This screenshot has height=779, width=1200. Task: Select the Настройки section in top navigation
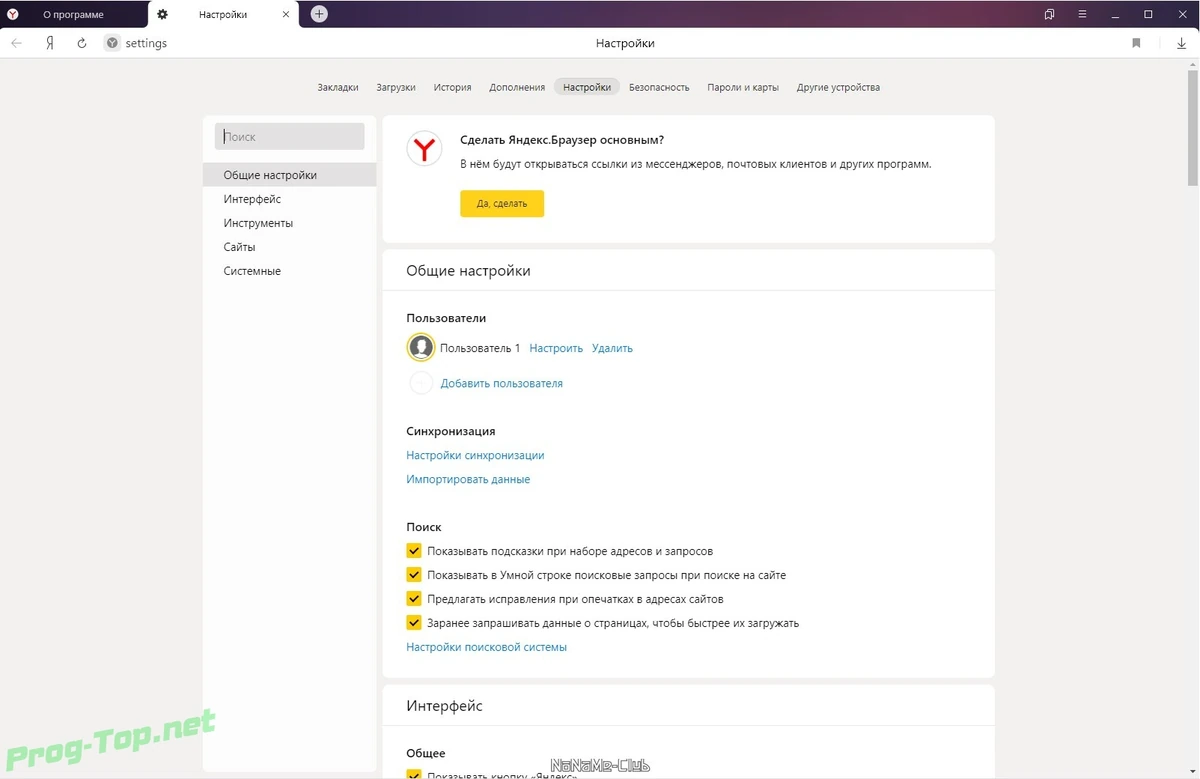[x=587, y=87]
